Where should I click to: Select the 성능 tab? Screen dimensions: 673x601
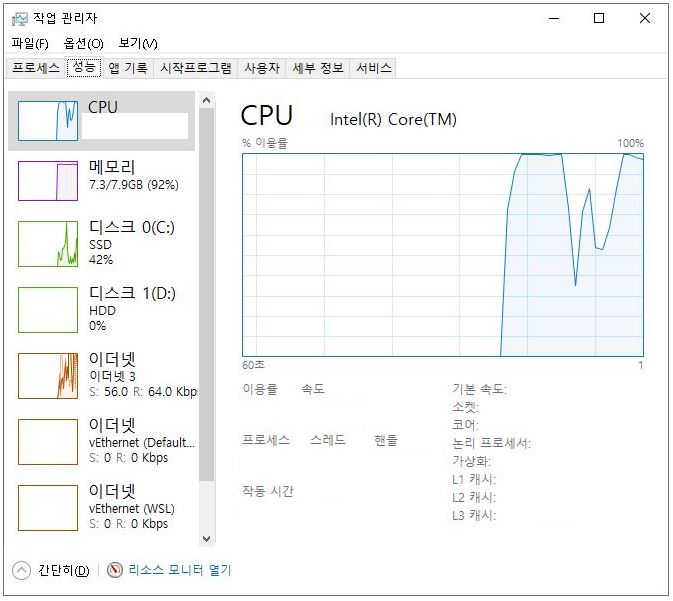84,67
